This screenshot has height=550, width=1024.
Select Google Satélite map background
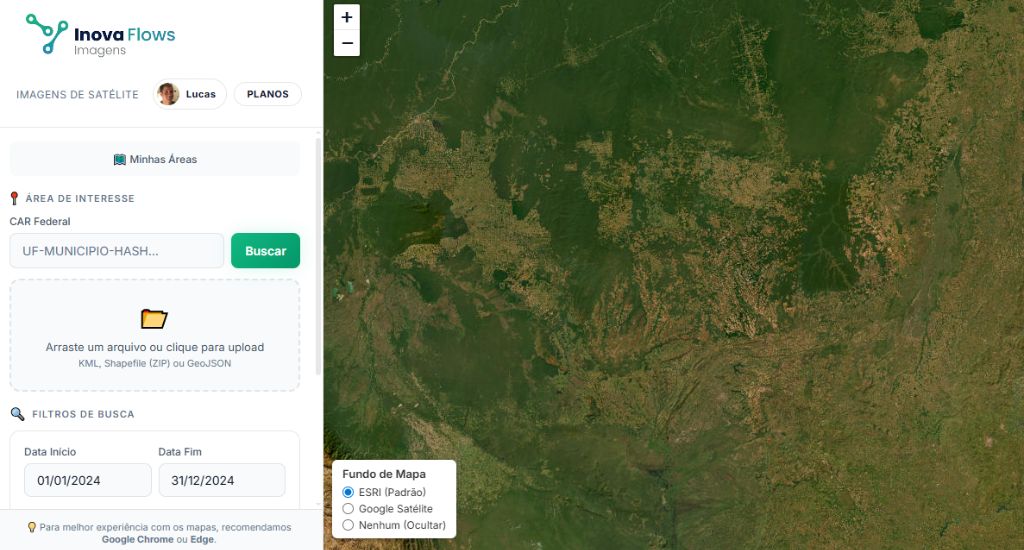(348, 509)
